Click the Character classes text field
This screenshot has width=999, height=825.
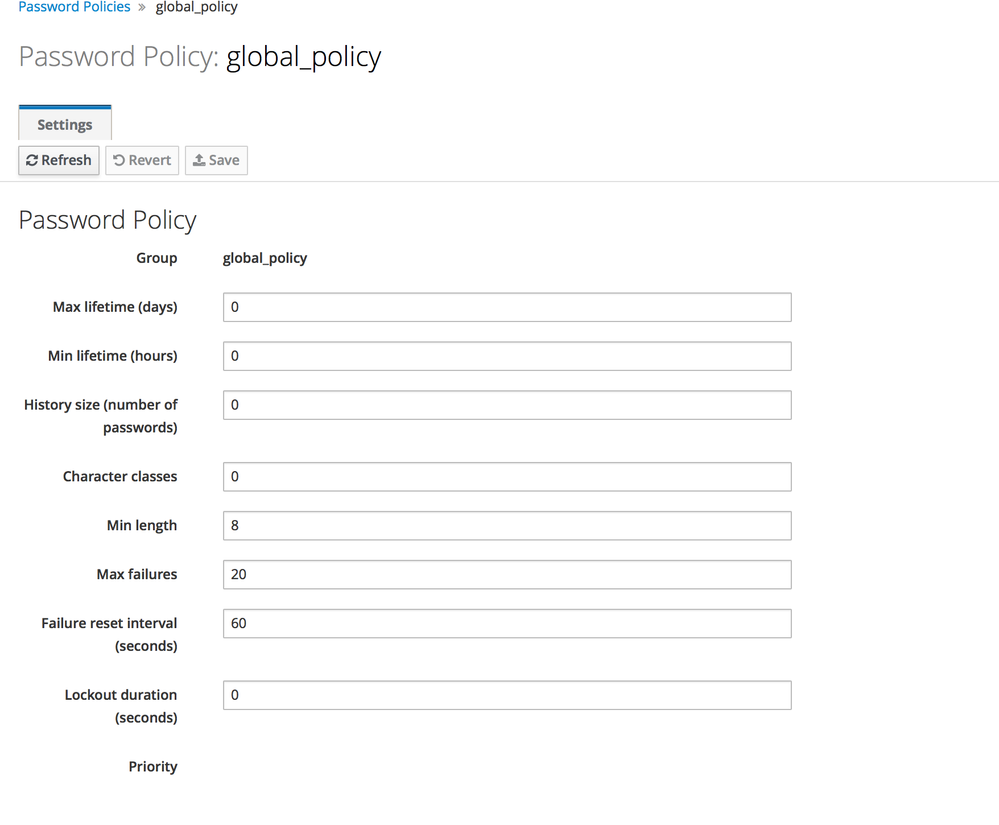(x=506, y=477)
